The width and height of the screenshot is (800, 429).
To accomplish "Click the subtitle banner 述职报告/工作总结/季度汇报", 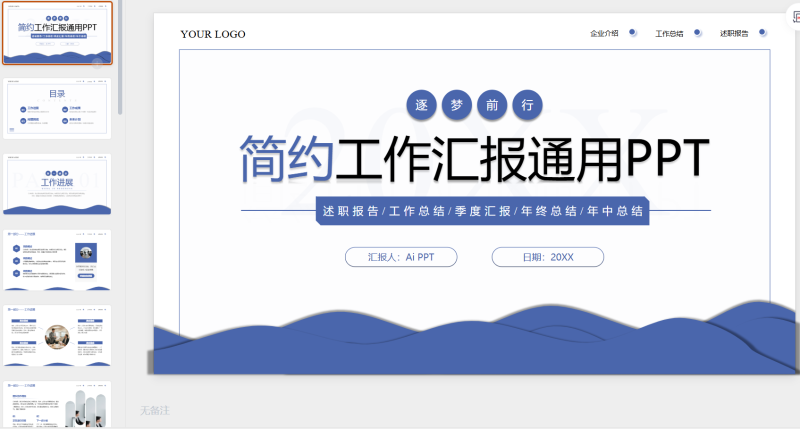I will pyautogui.click(x=483, y=211).
